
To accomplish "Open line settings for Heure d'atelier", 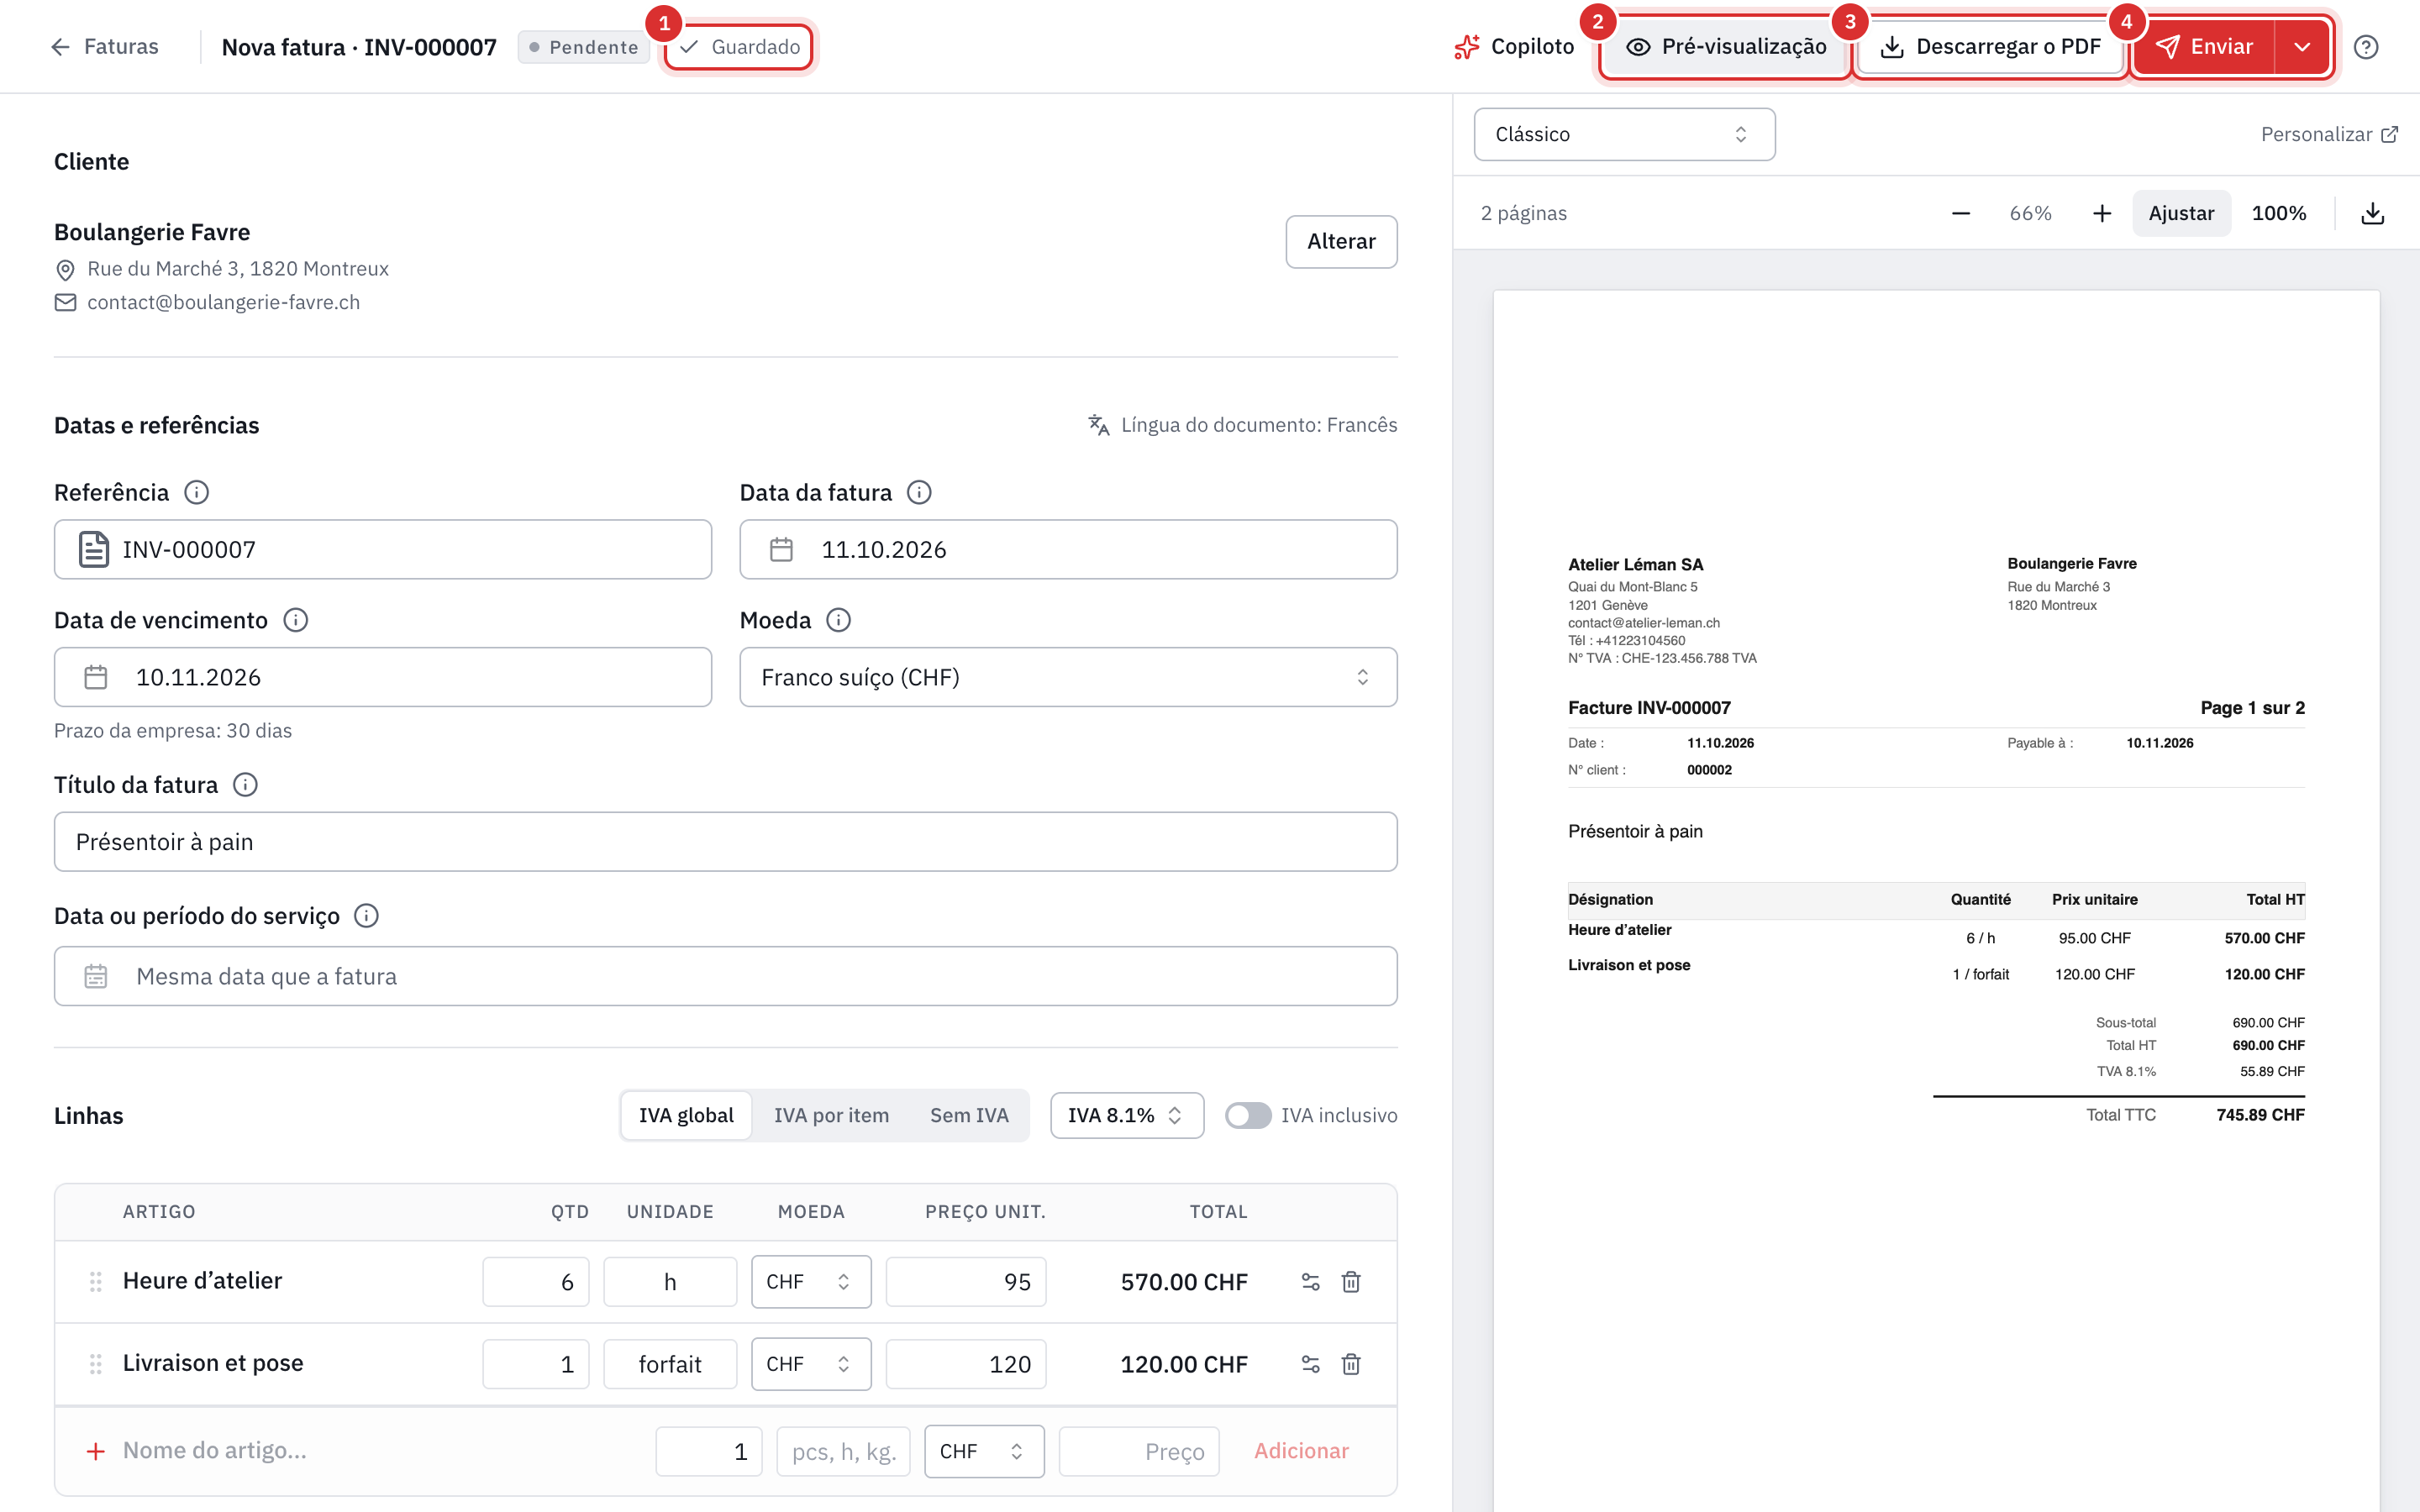I will pyautogui.click(x=1310, y=1281).
